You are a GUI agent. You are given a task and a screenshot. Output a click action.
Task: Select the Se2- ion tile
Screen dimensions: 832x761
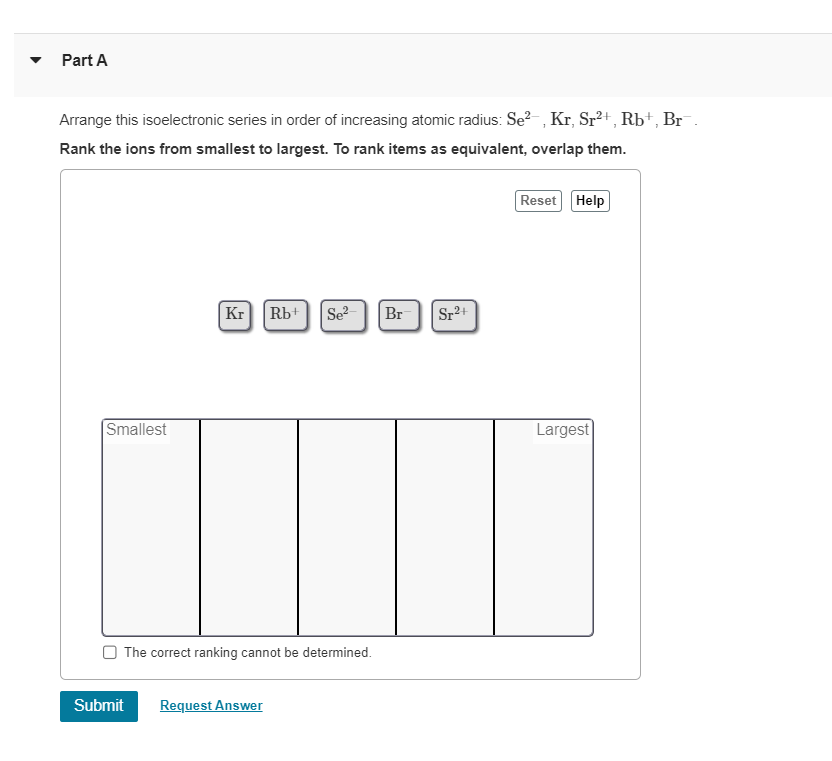343,314
